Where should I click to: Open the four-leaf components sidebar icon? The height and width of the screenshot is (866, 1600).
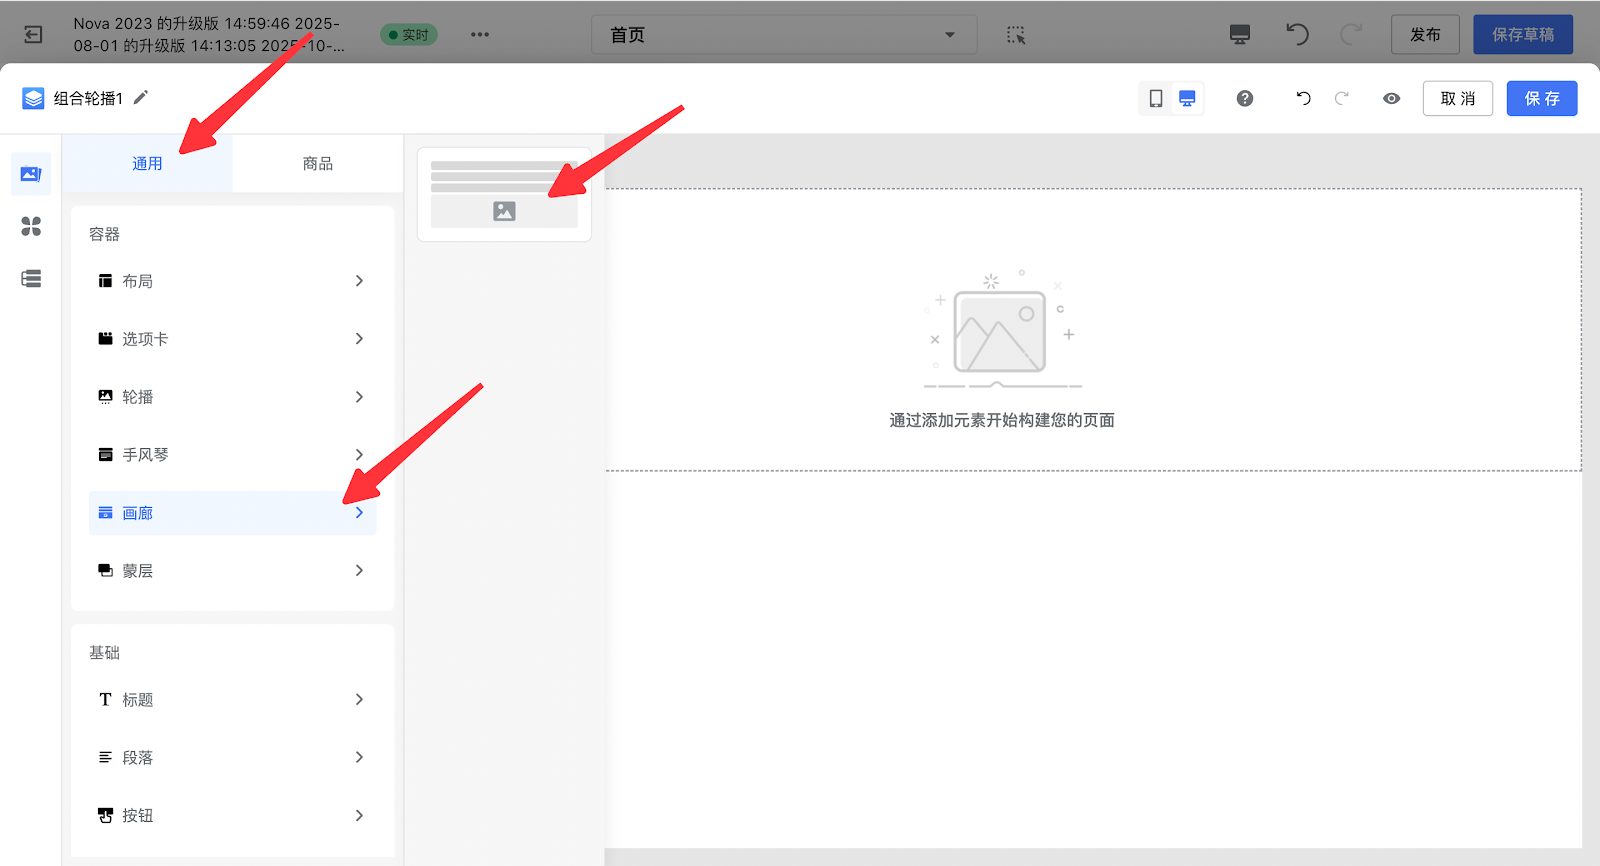pyautogui.click(x=31, y=226)
